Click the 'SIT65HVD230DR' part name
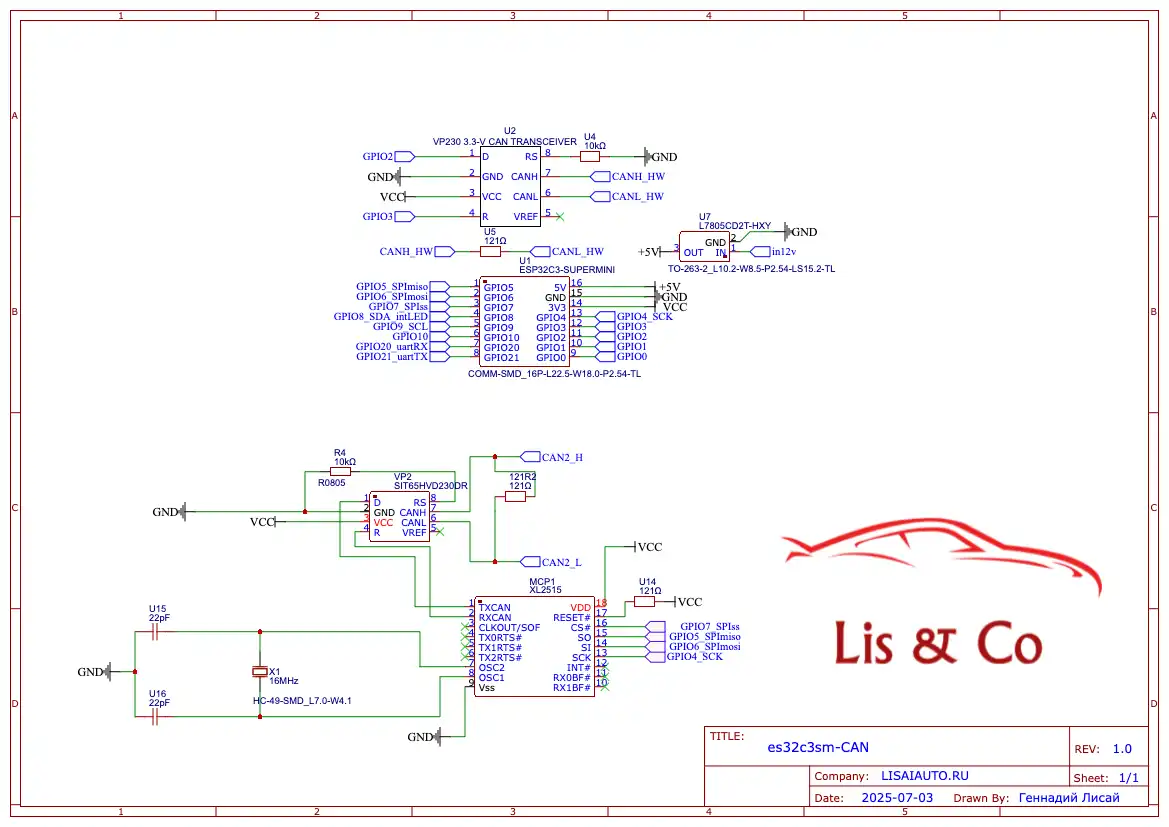 431,485
